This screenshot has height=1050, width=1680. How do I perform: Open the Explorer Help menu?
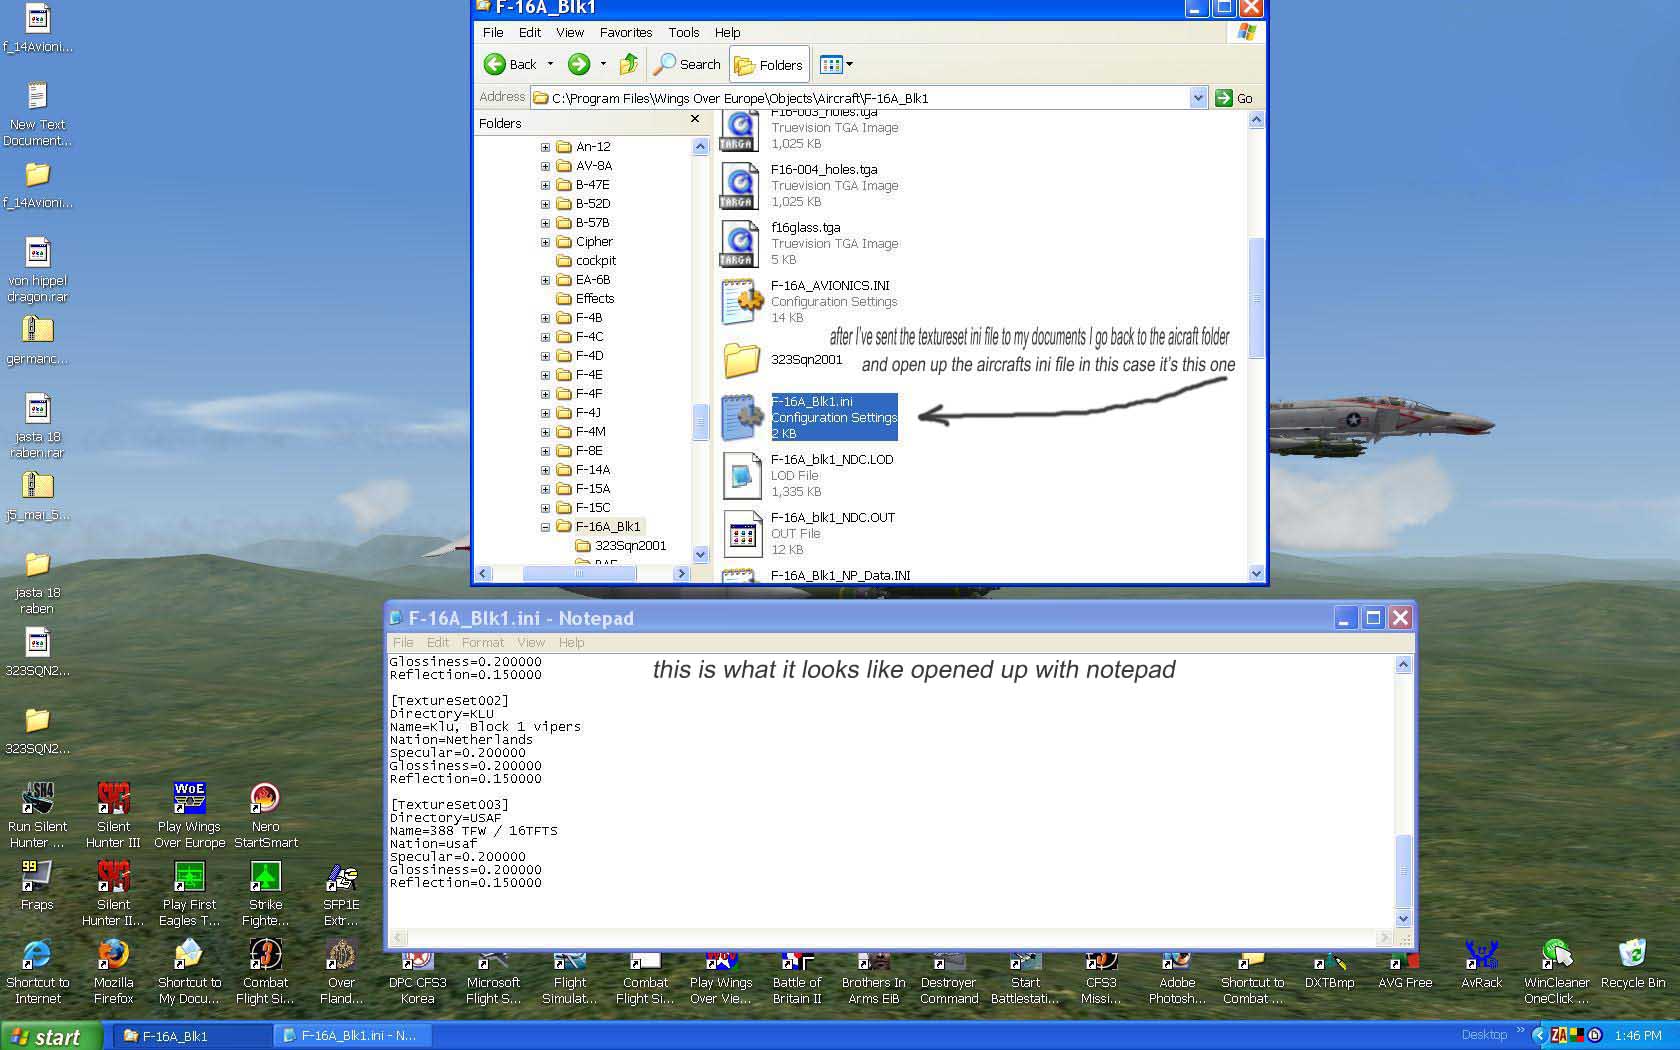point(728,32)
